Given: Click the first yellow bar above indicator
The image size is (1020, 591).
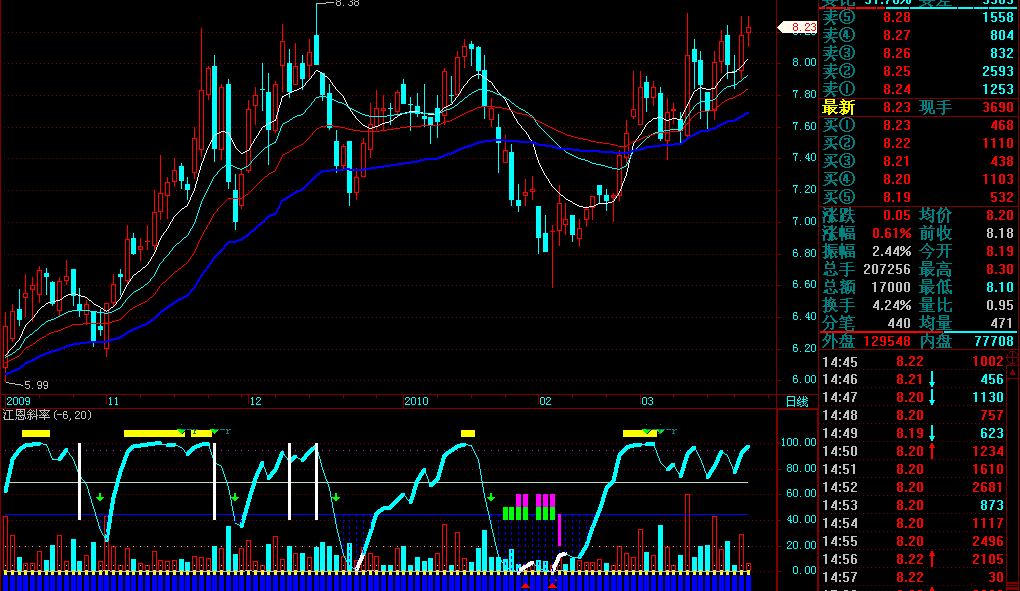Looking at the screenshot, I should (x=36, y=433).
